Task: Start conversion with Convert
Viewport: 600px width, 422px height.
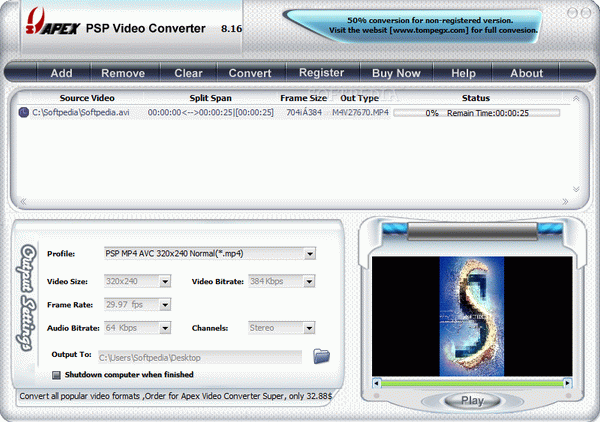Action: [250, 73]
